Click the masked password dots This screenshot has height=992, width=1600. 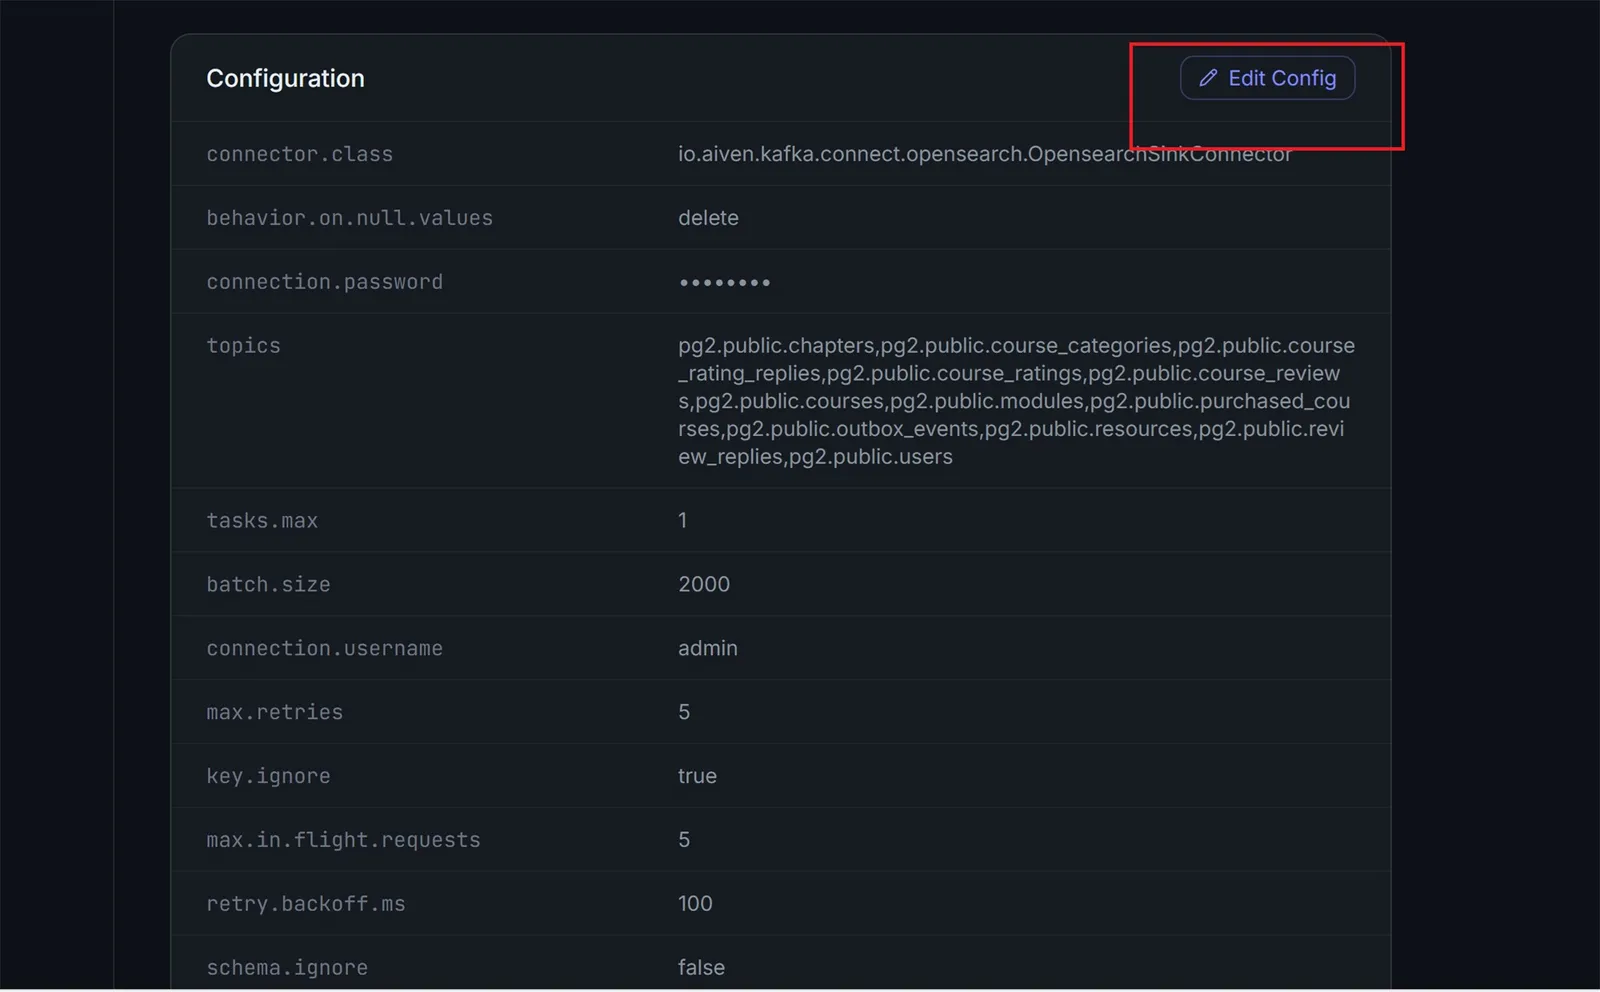724,283
